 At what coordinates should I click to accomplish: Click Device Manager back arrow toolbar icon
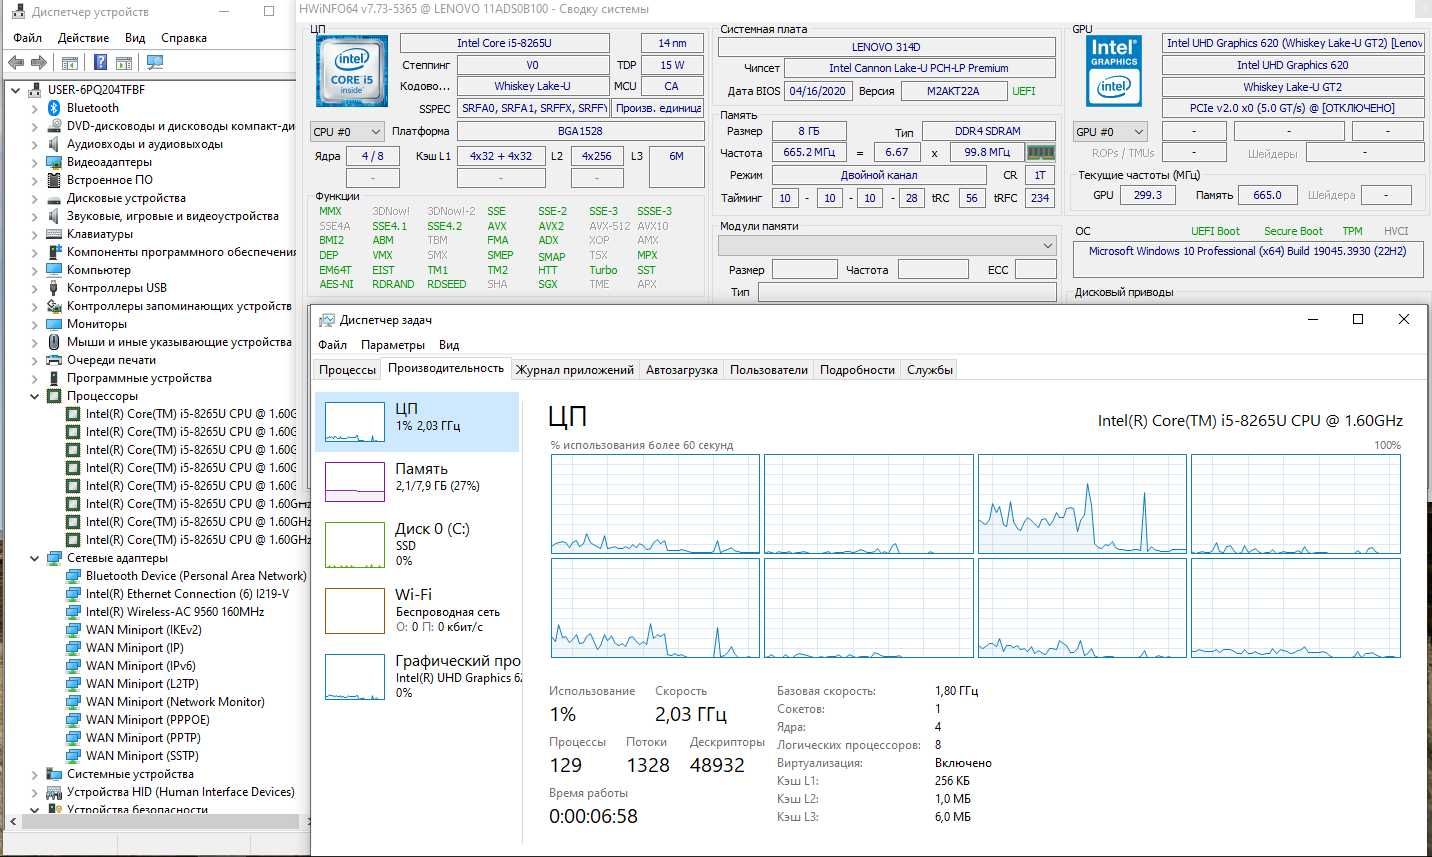(16, 62)
